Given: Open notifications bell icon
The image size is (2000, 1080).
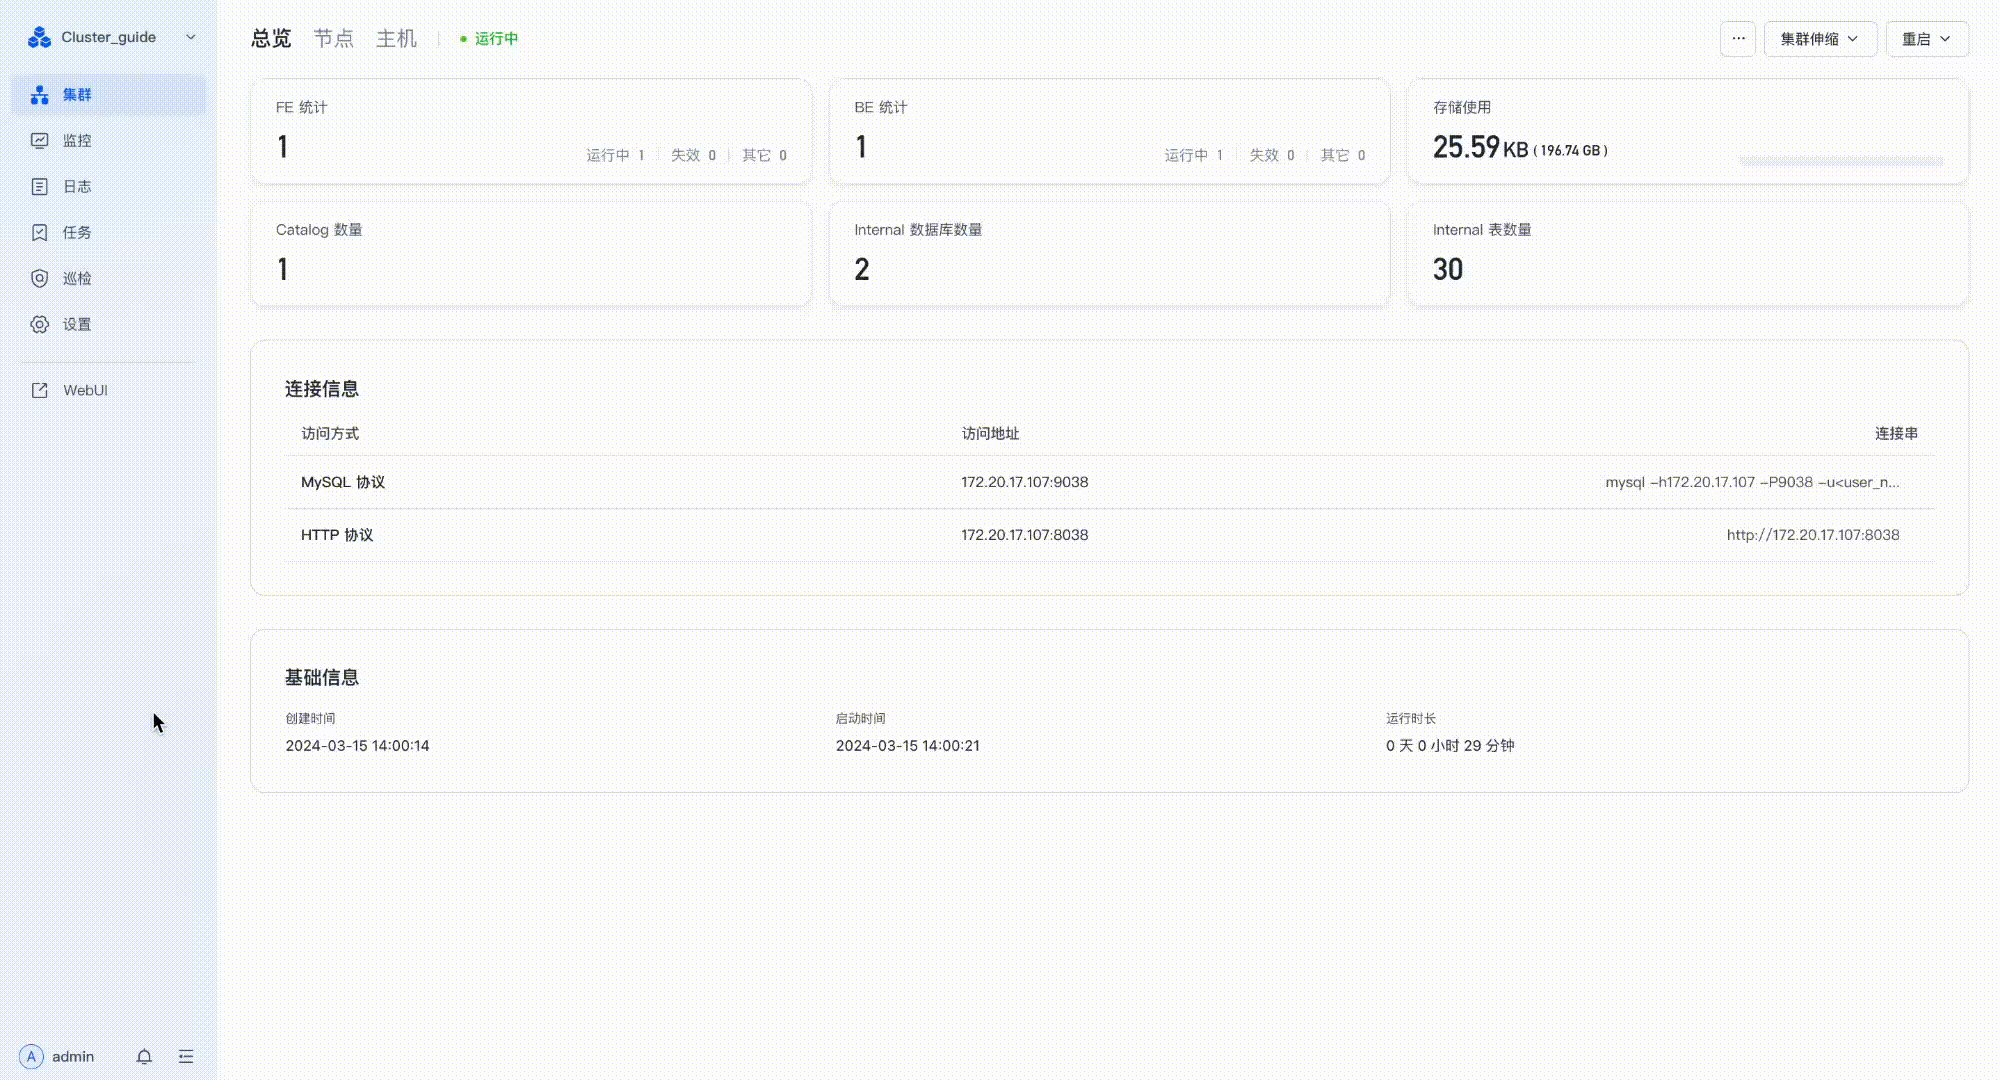Looking at the screenshot, I should [144, 1057].
